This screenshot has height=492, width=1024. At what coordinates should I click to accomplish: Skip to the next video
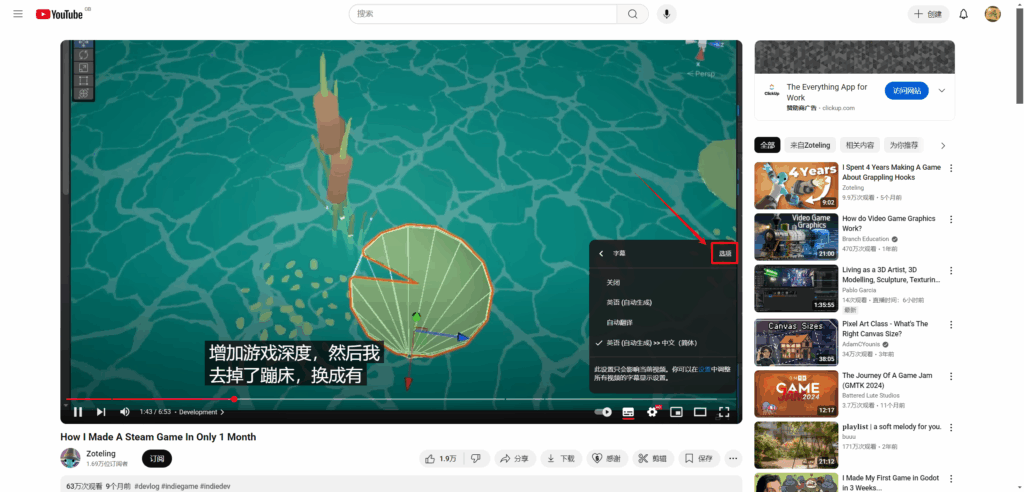(x=101, y=412)
